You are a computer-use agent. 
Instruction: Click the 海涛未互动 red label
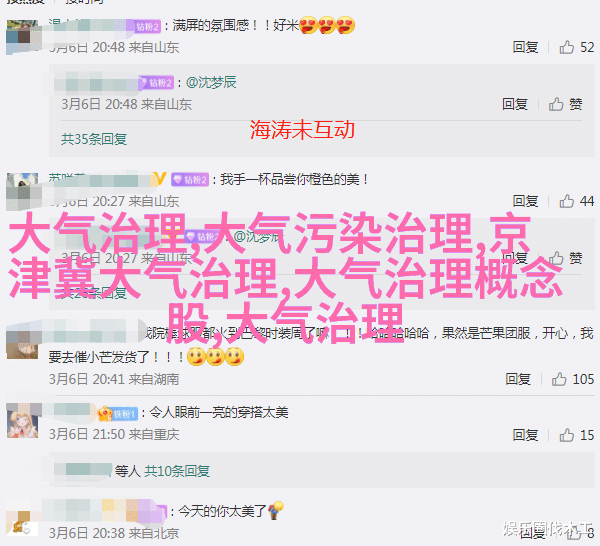tap(302, 130)
